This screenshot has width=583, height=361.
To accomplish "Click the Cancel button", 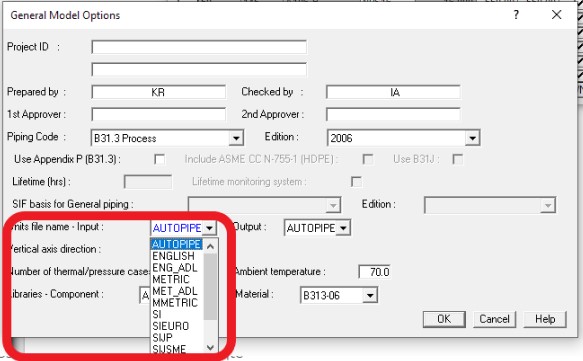I will tap(494, 319).
